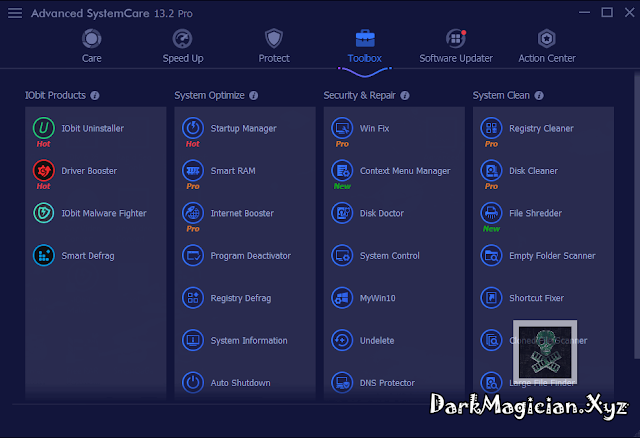Click the System Information text
The image size is (640, 438).
coord(249,340)
